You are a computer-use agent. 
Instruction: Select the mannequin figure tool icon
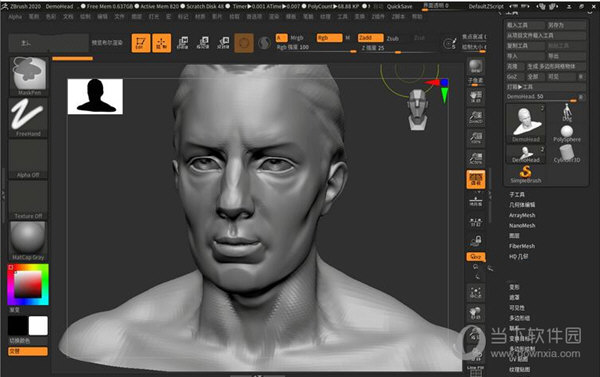567,113
